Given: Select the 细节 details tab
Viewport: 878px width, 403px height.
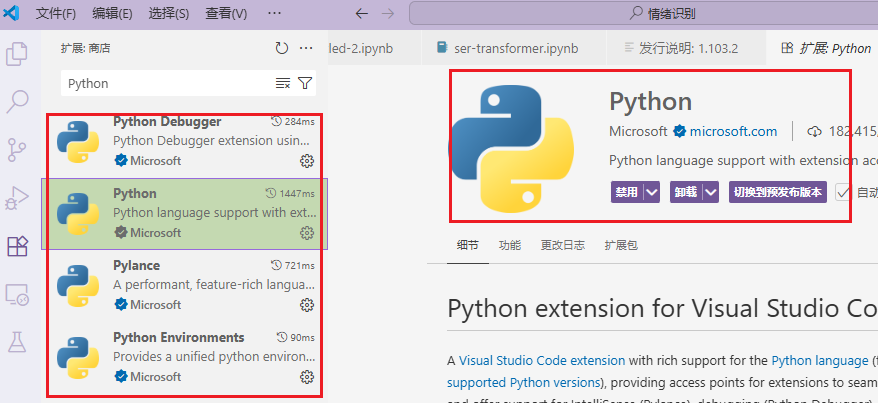Looking at the screenshot, I should pyautogui.click(x=468, y=245).
